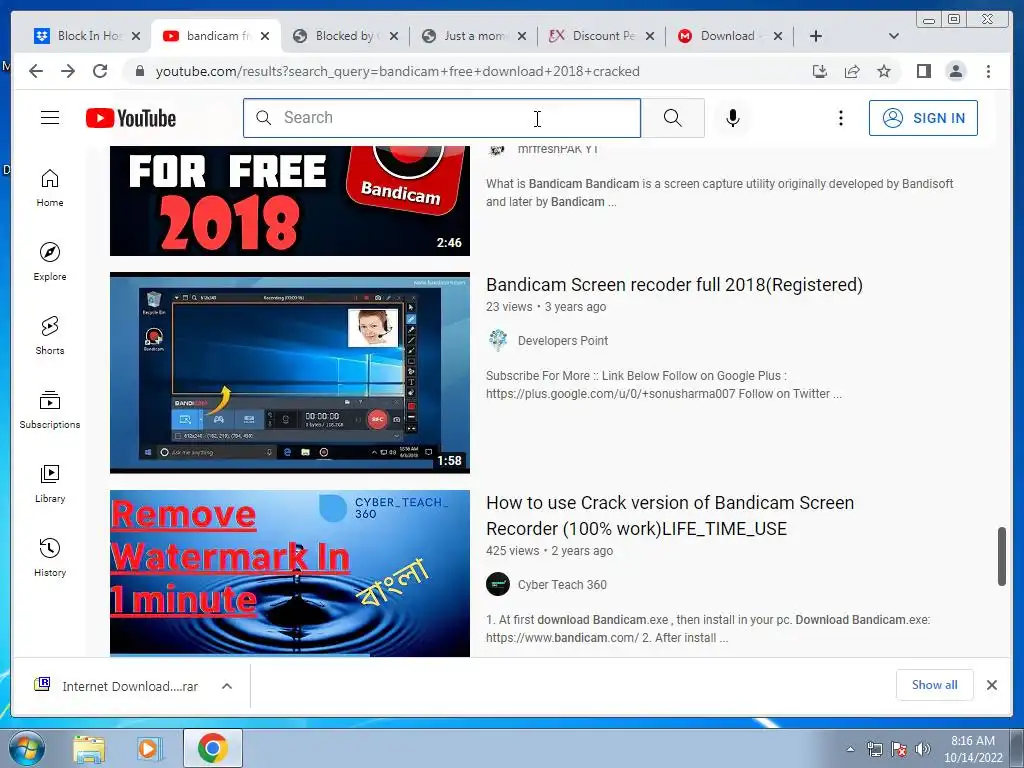Screen dimensions: 1024x768
Task: Open Home in the sidebar
Action: coord(50,189)
